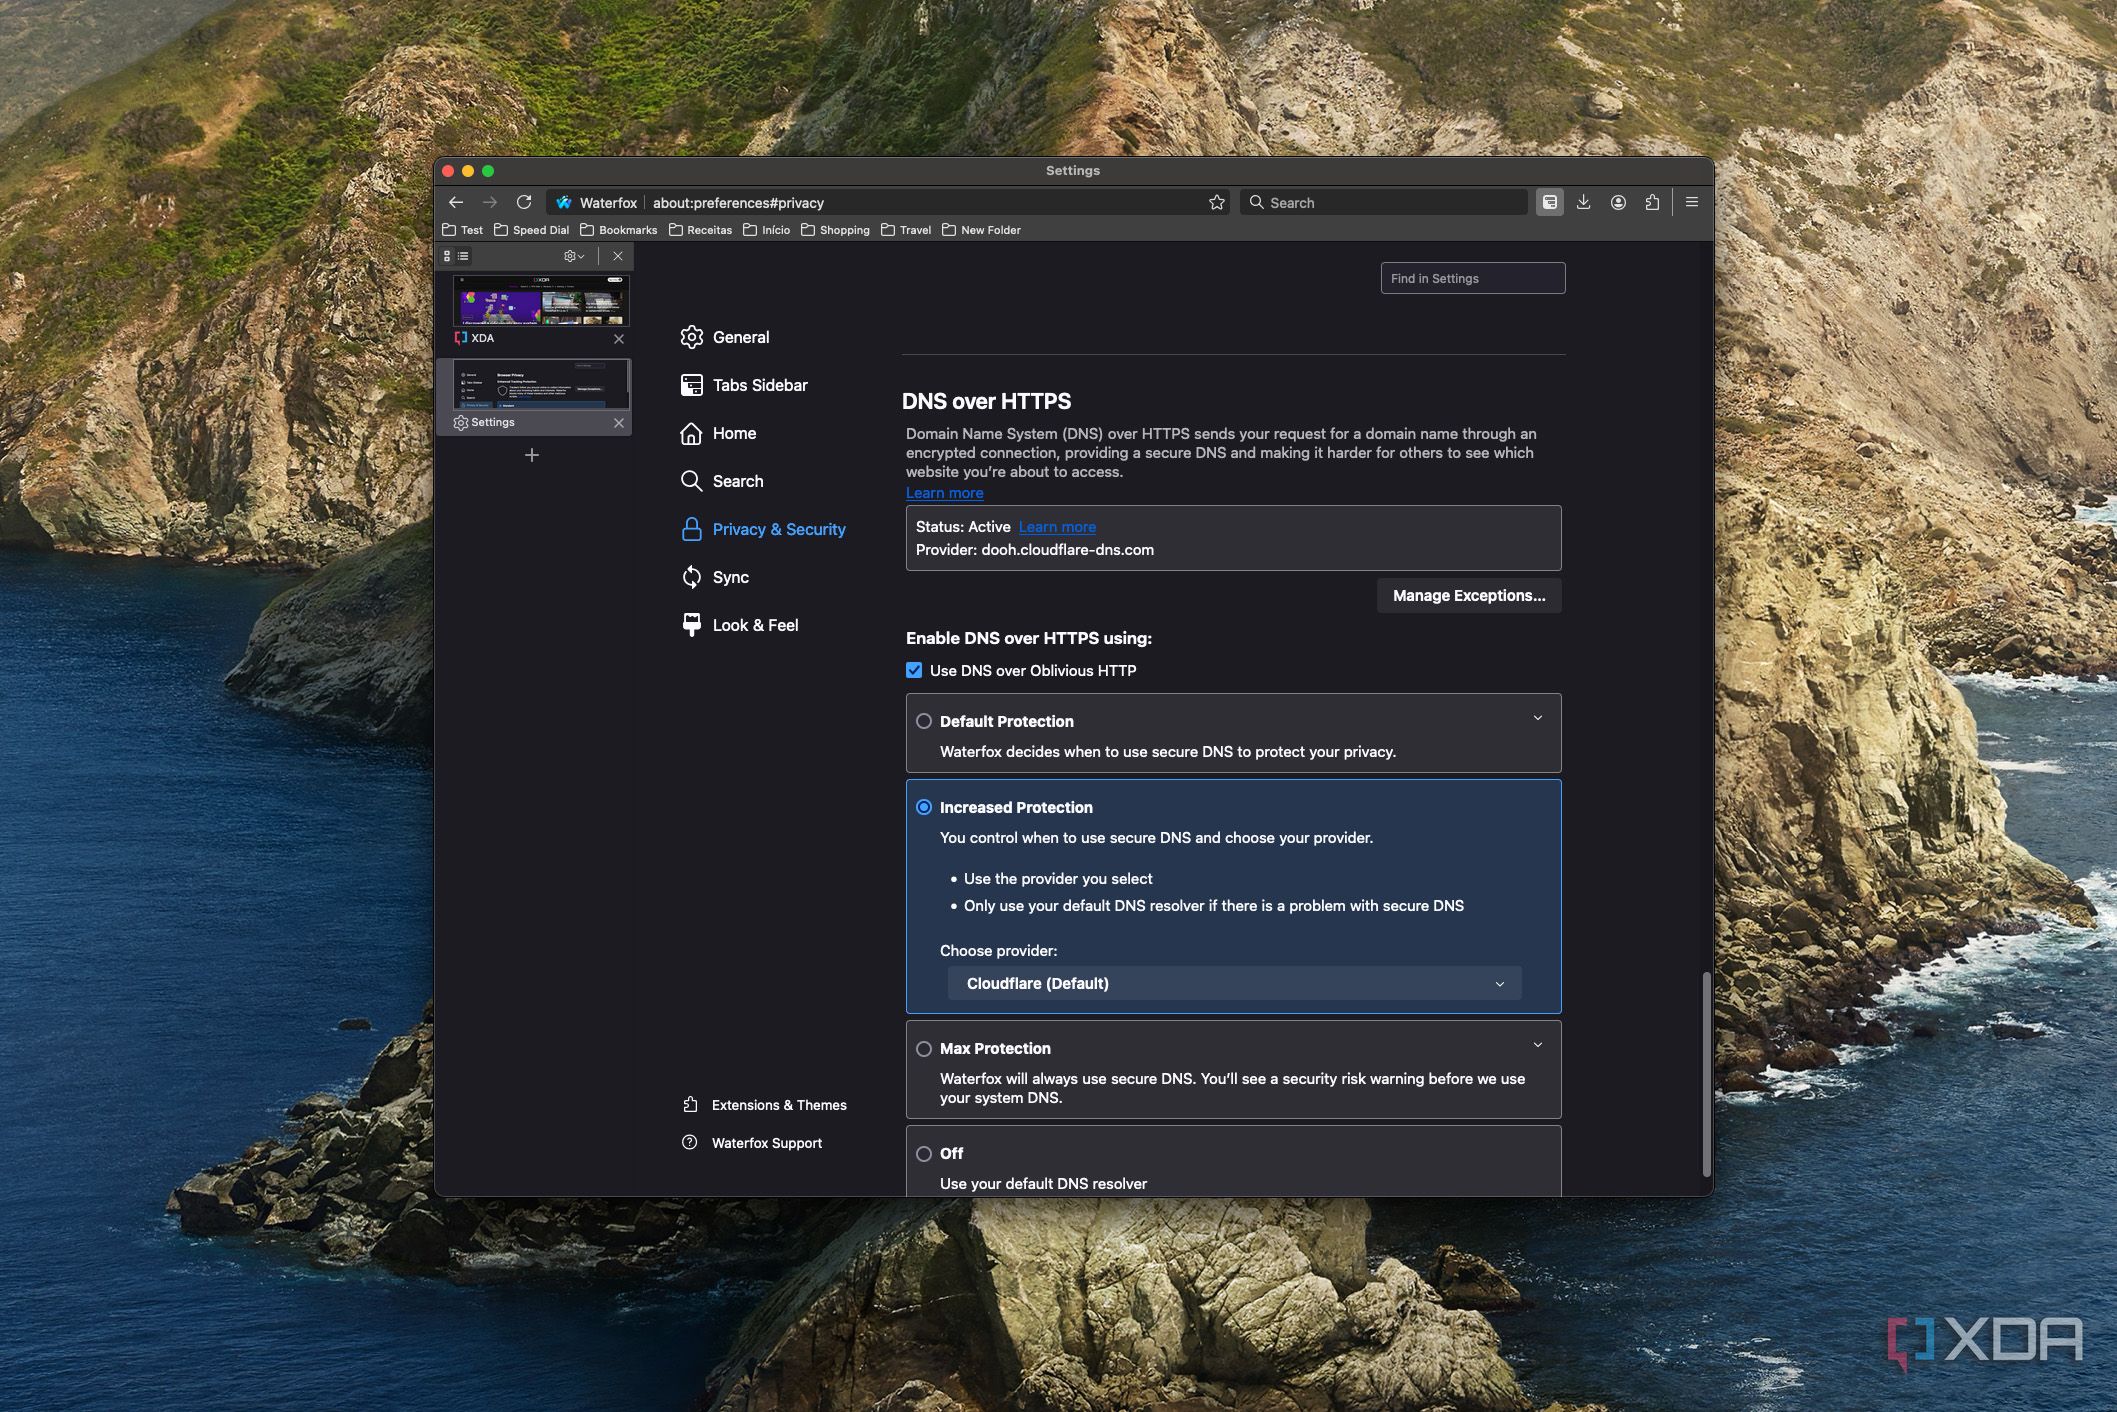Click the Privacy & Security lock icon
The width and height of the screenshot is (2117, 1412).
click(691, 529)
